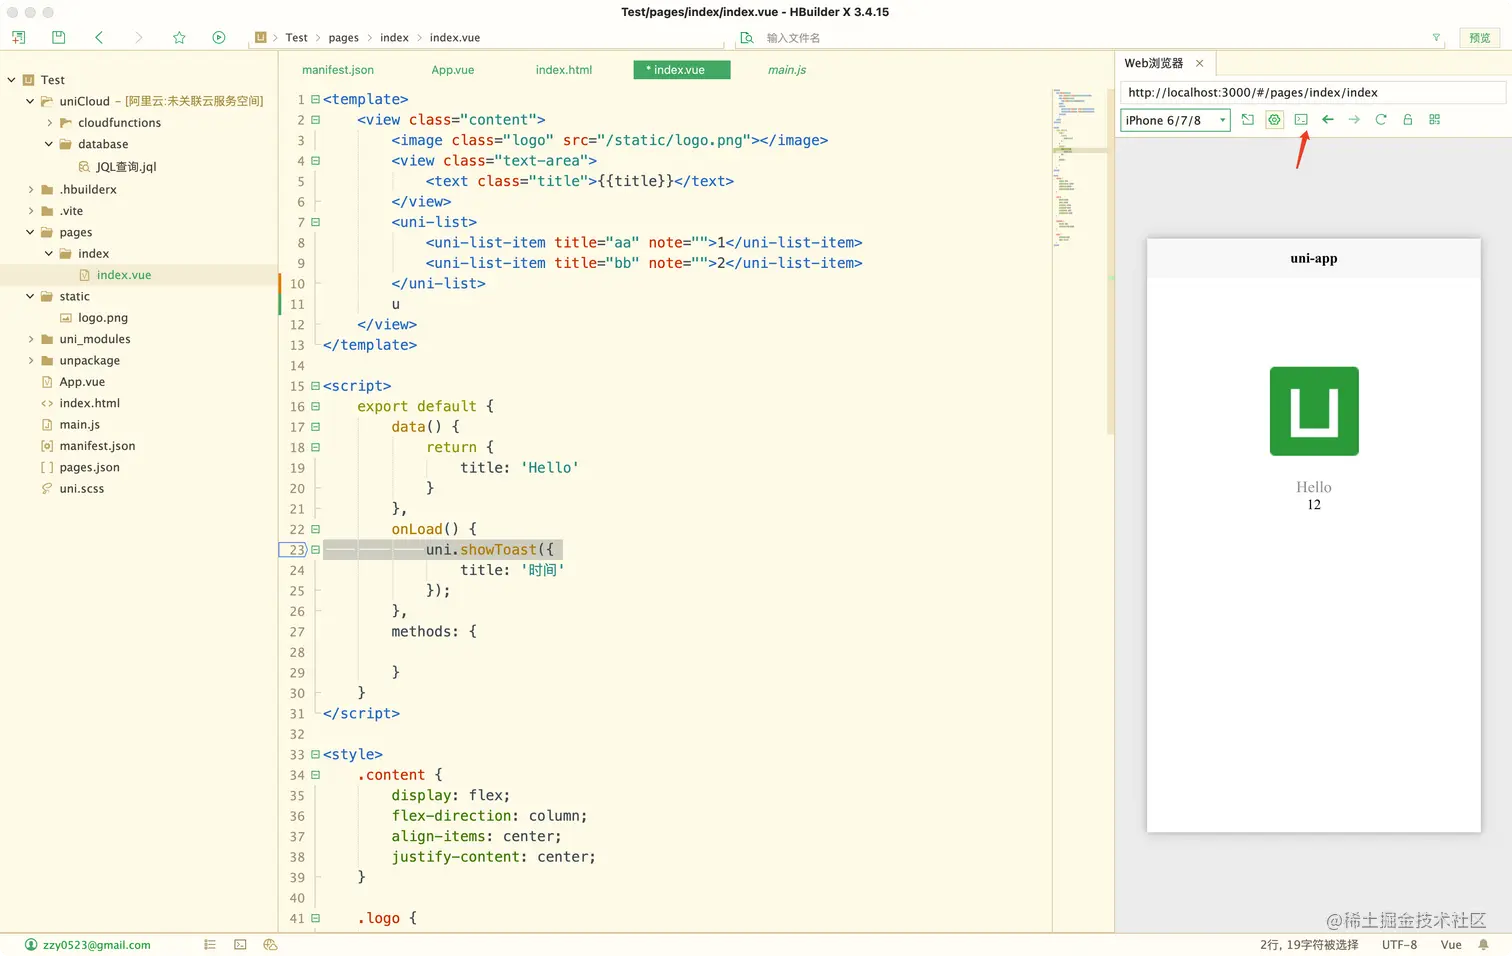Switch to the manifest.json tab
1512x956 pixels.
coord(338,70)
